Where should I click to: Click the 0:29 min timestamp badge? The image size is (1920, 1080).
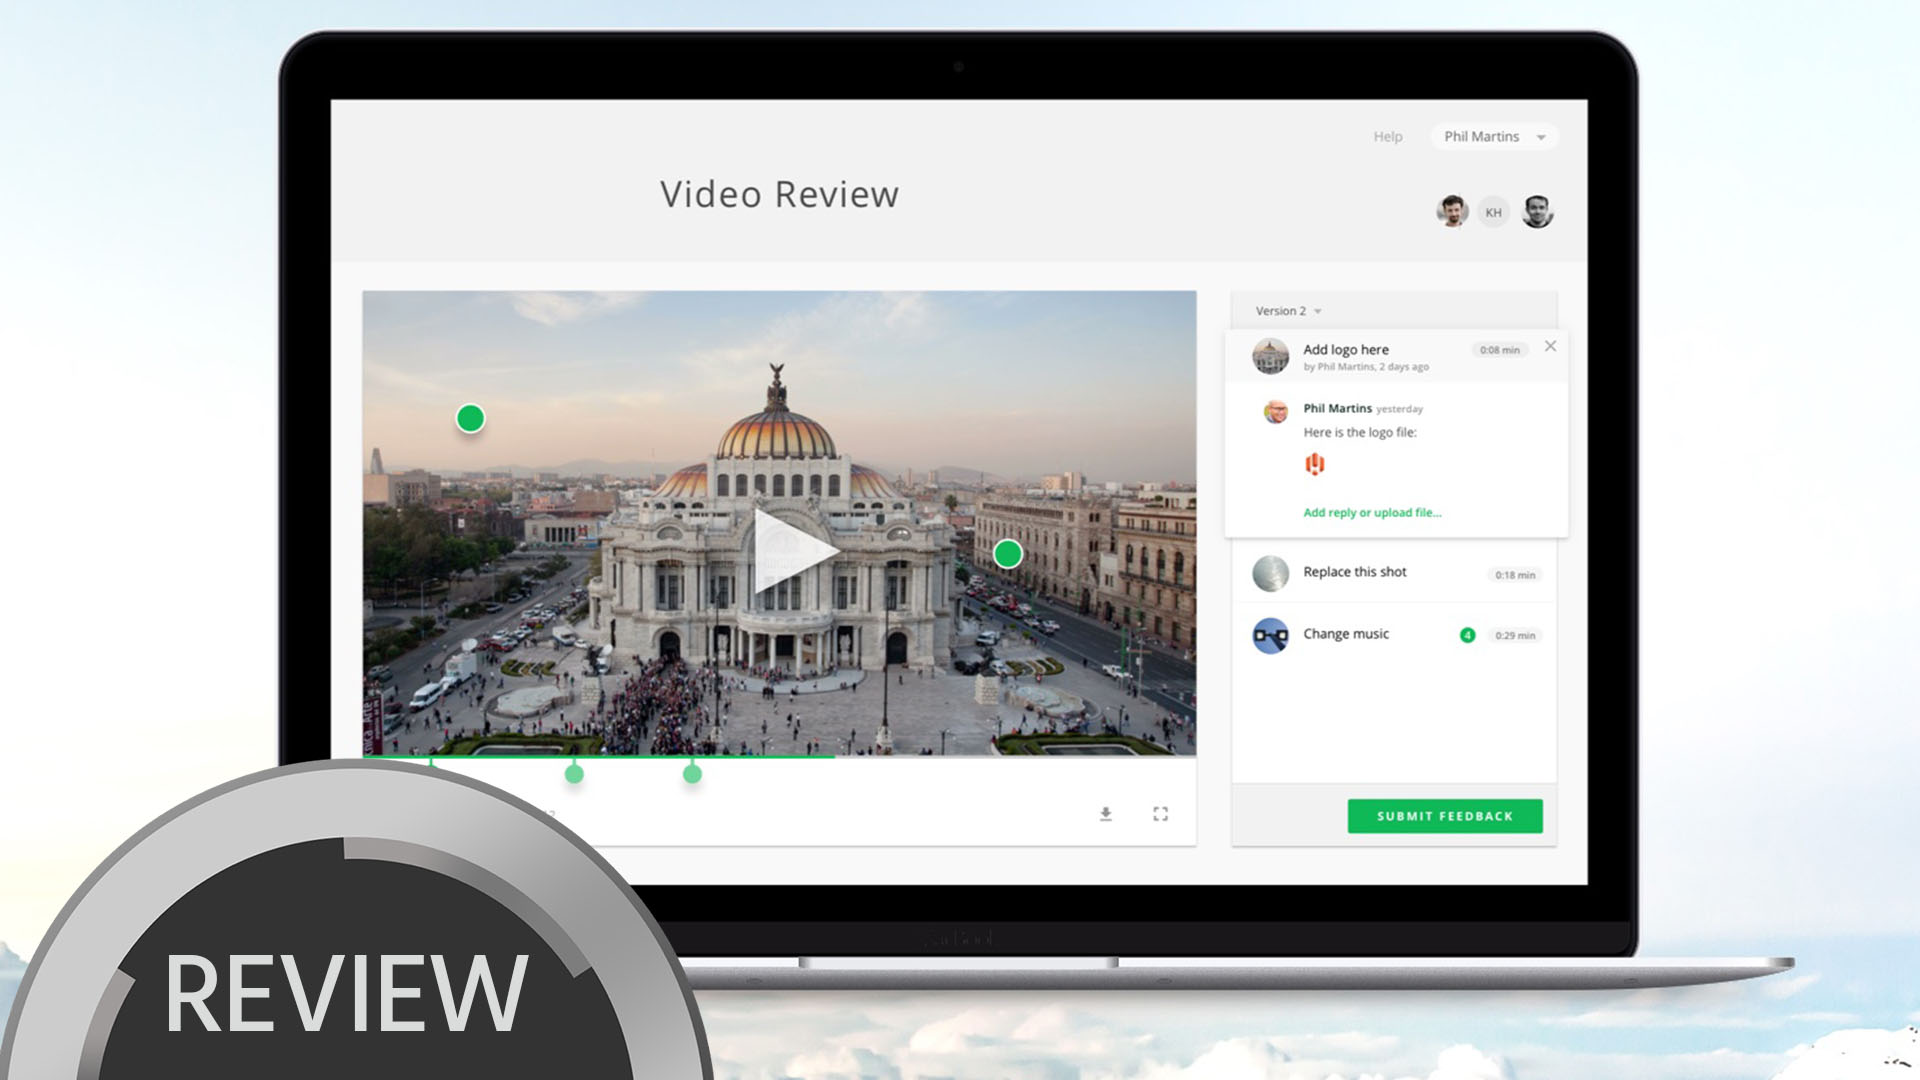1515,636
